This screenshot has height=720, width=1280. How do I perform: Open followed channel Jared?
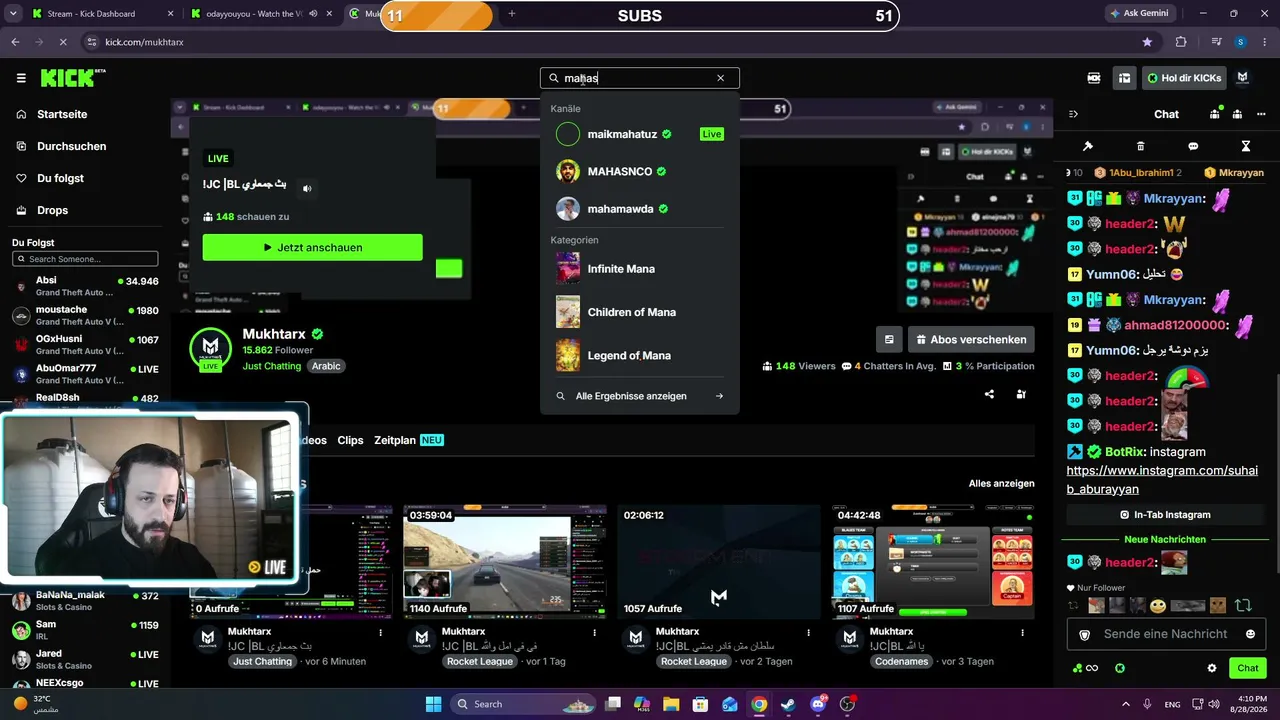pyautogui.click(x=85, y=659)
